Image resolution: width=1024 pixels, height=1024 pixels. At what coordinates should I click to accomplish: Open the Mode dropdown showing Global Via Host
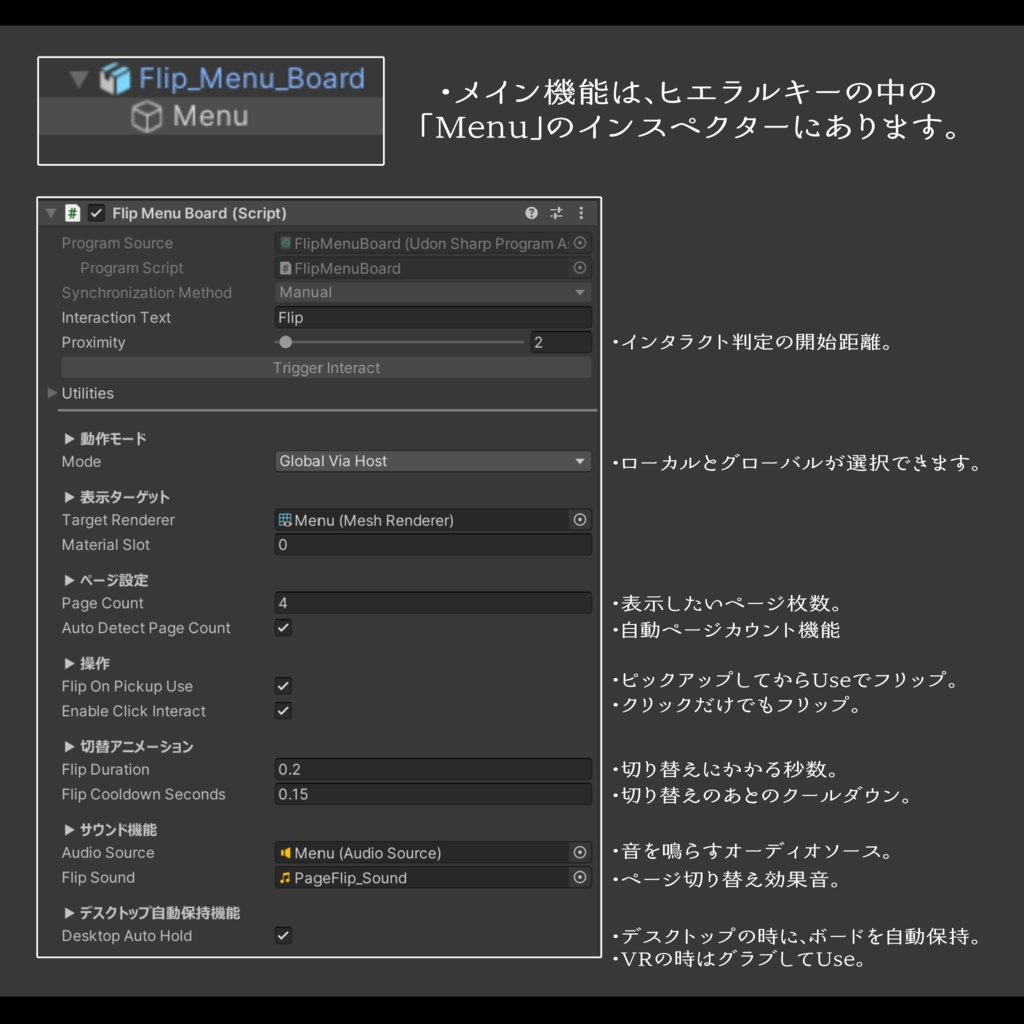tap(432, 461)
